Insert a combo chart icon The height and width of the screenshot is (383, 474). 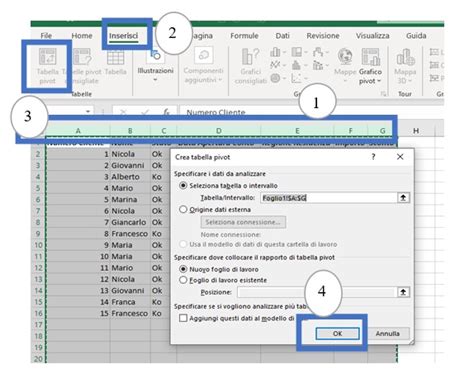click(x=318, y=65)
